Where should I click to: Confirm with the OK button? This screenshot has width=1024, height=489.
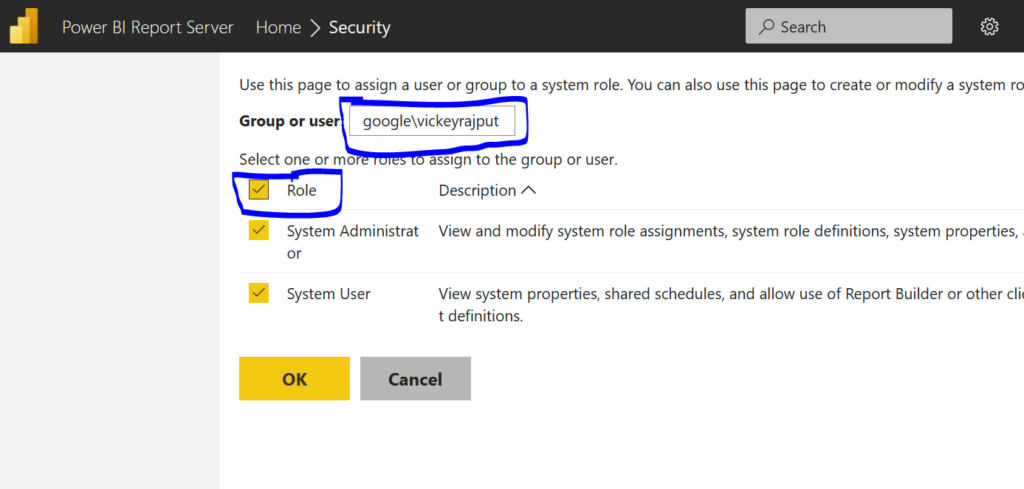[295, 379]
